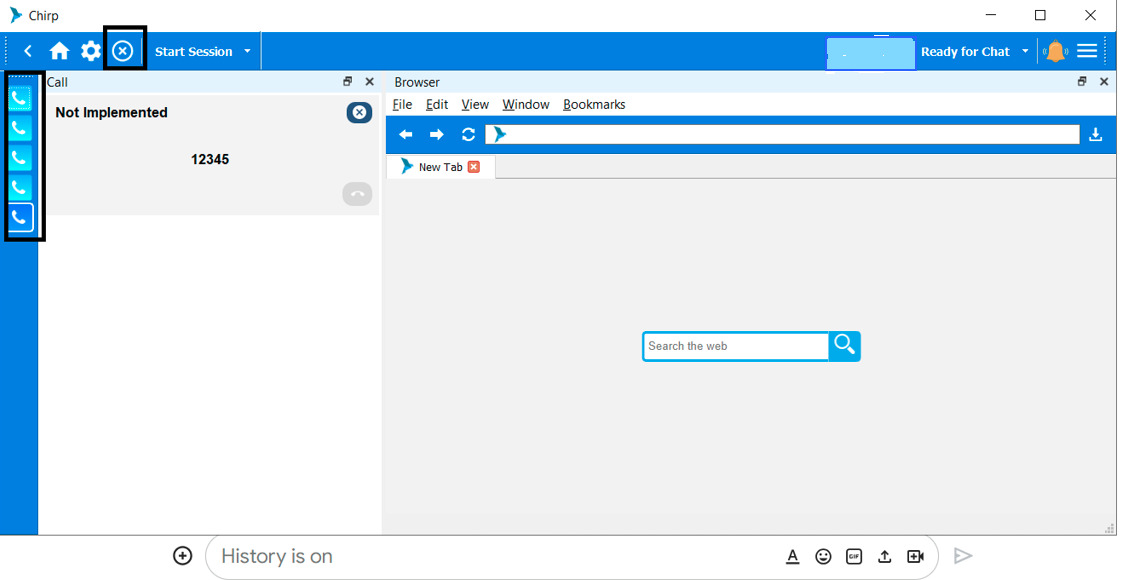Open the Ready for Chat status dropdown
1124x580 pixels.
[x=975, y=52]
